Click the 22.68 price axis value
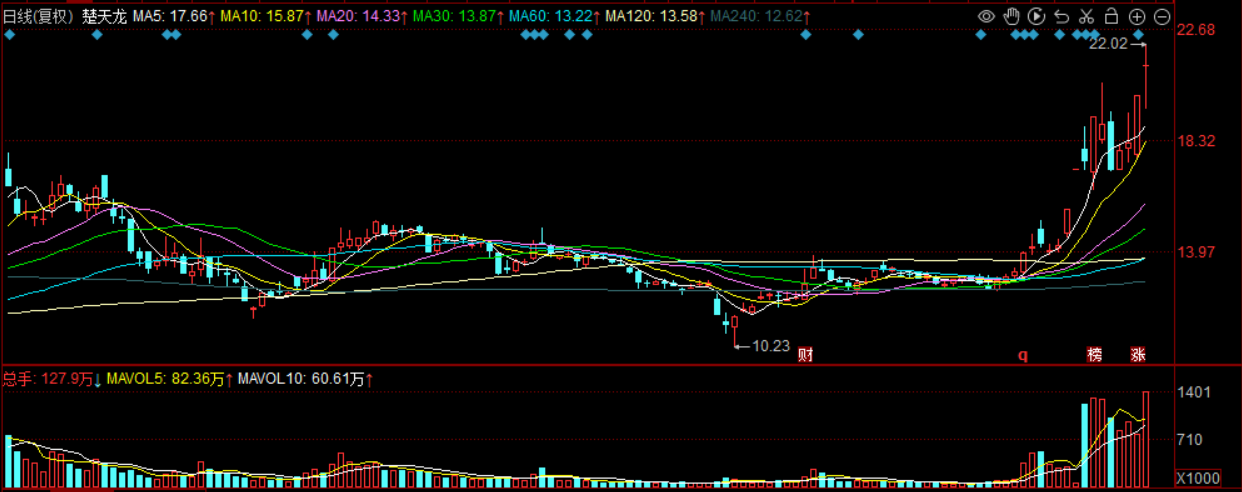The image size is (1242, 492). (x=1196, y=30)
